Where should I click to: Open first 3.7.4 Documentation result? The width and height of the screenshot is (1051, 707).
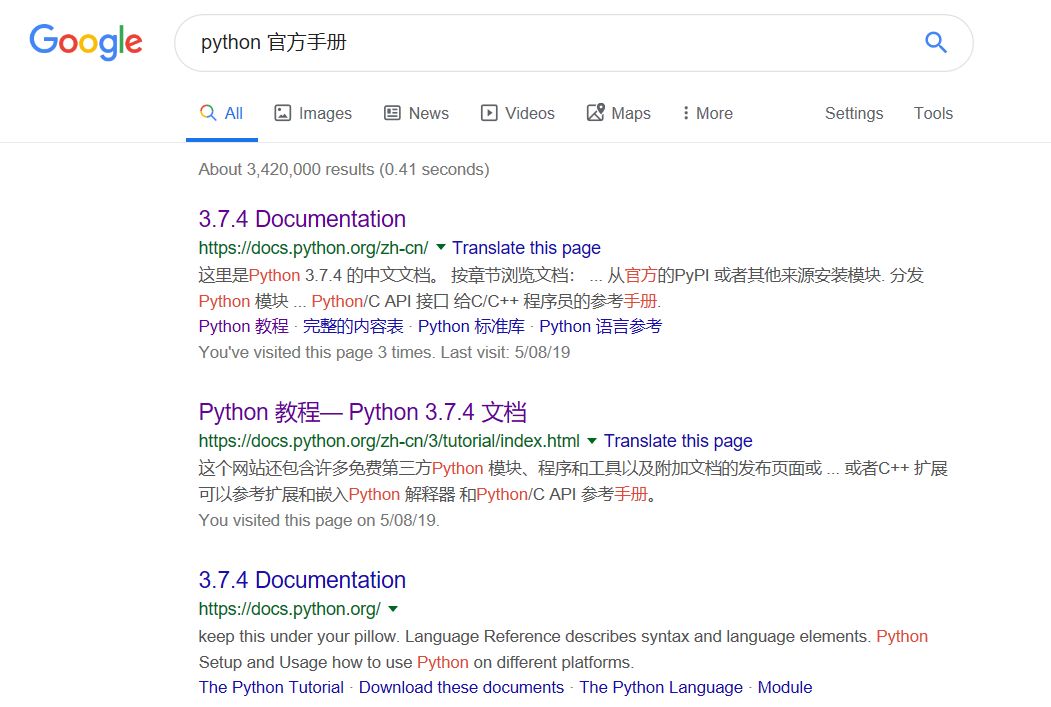pyautogui.click(x=302, y=219)
